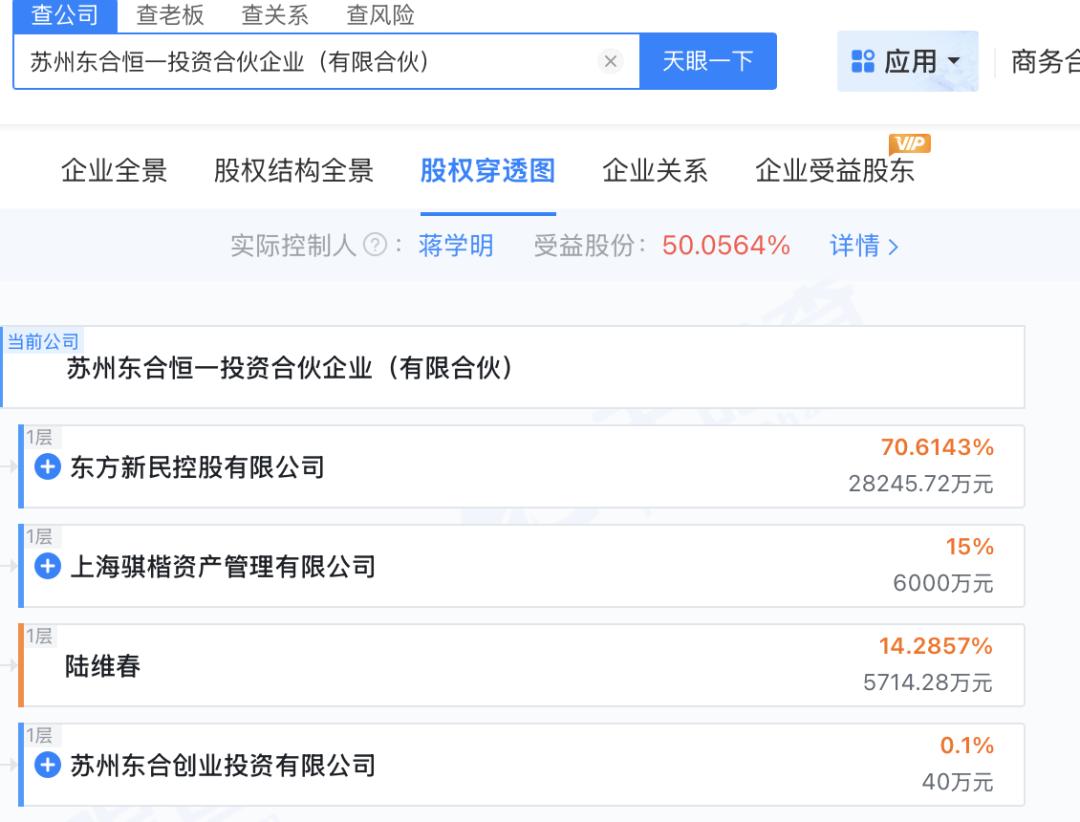This screenshot has width=1080, height=822.
Task: Open the 企业全景 tab
Action: click(114, 170)
